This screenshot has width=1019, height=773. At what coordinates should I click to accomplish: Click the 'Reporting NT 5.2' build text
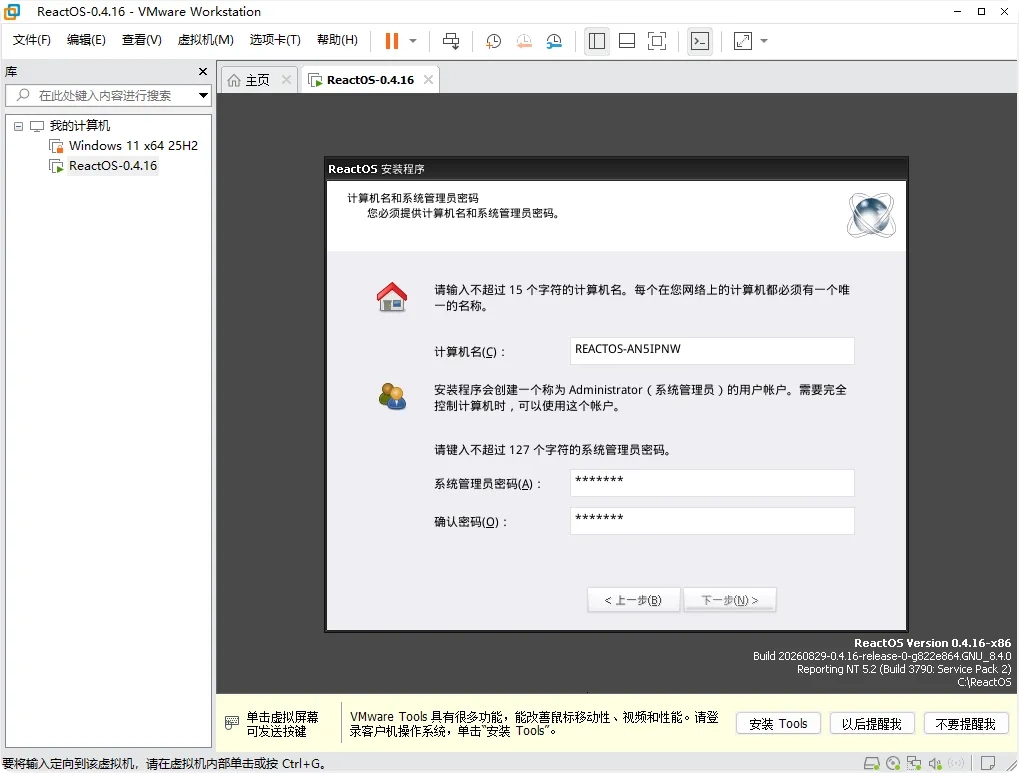coord(904,669)
